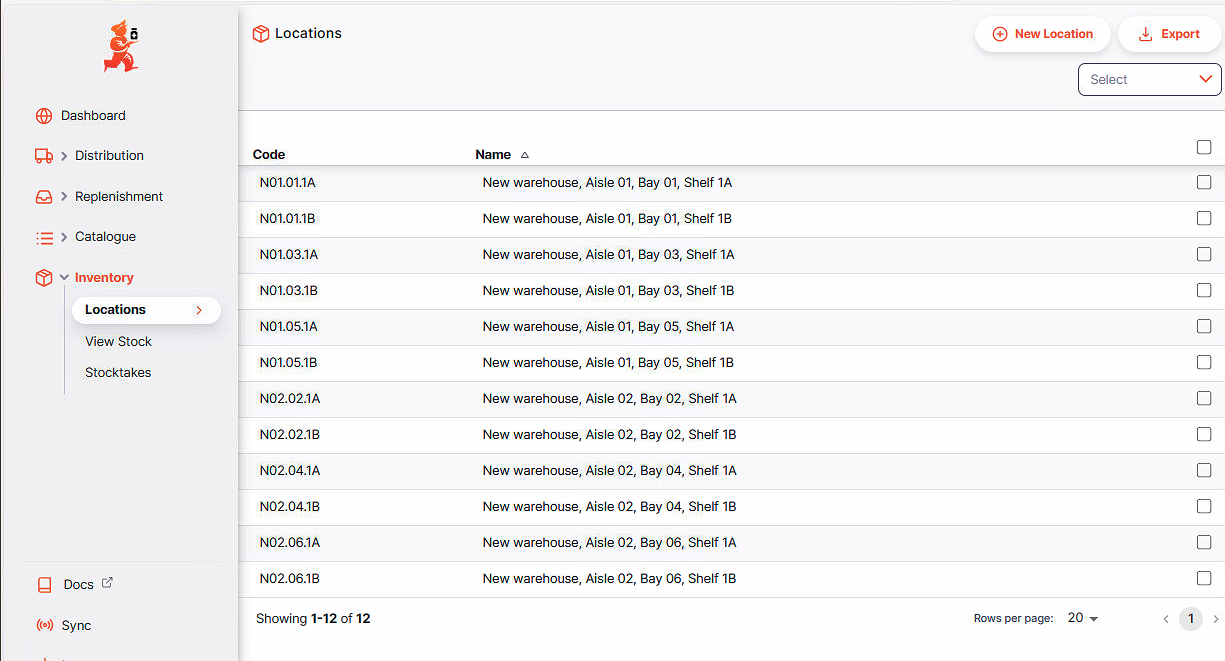Click the Distribution truck icon
The image size is (1225, 661).
click(43, 156)
